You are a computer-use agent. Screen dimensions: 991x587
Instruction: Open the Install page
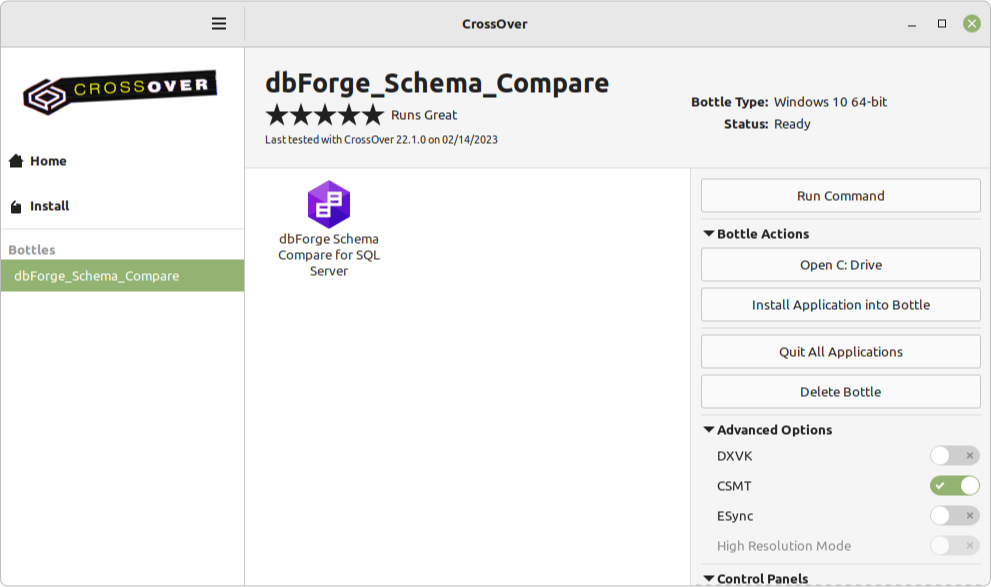point(49,206)
